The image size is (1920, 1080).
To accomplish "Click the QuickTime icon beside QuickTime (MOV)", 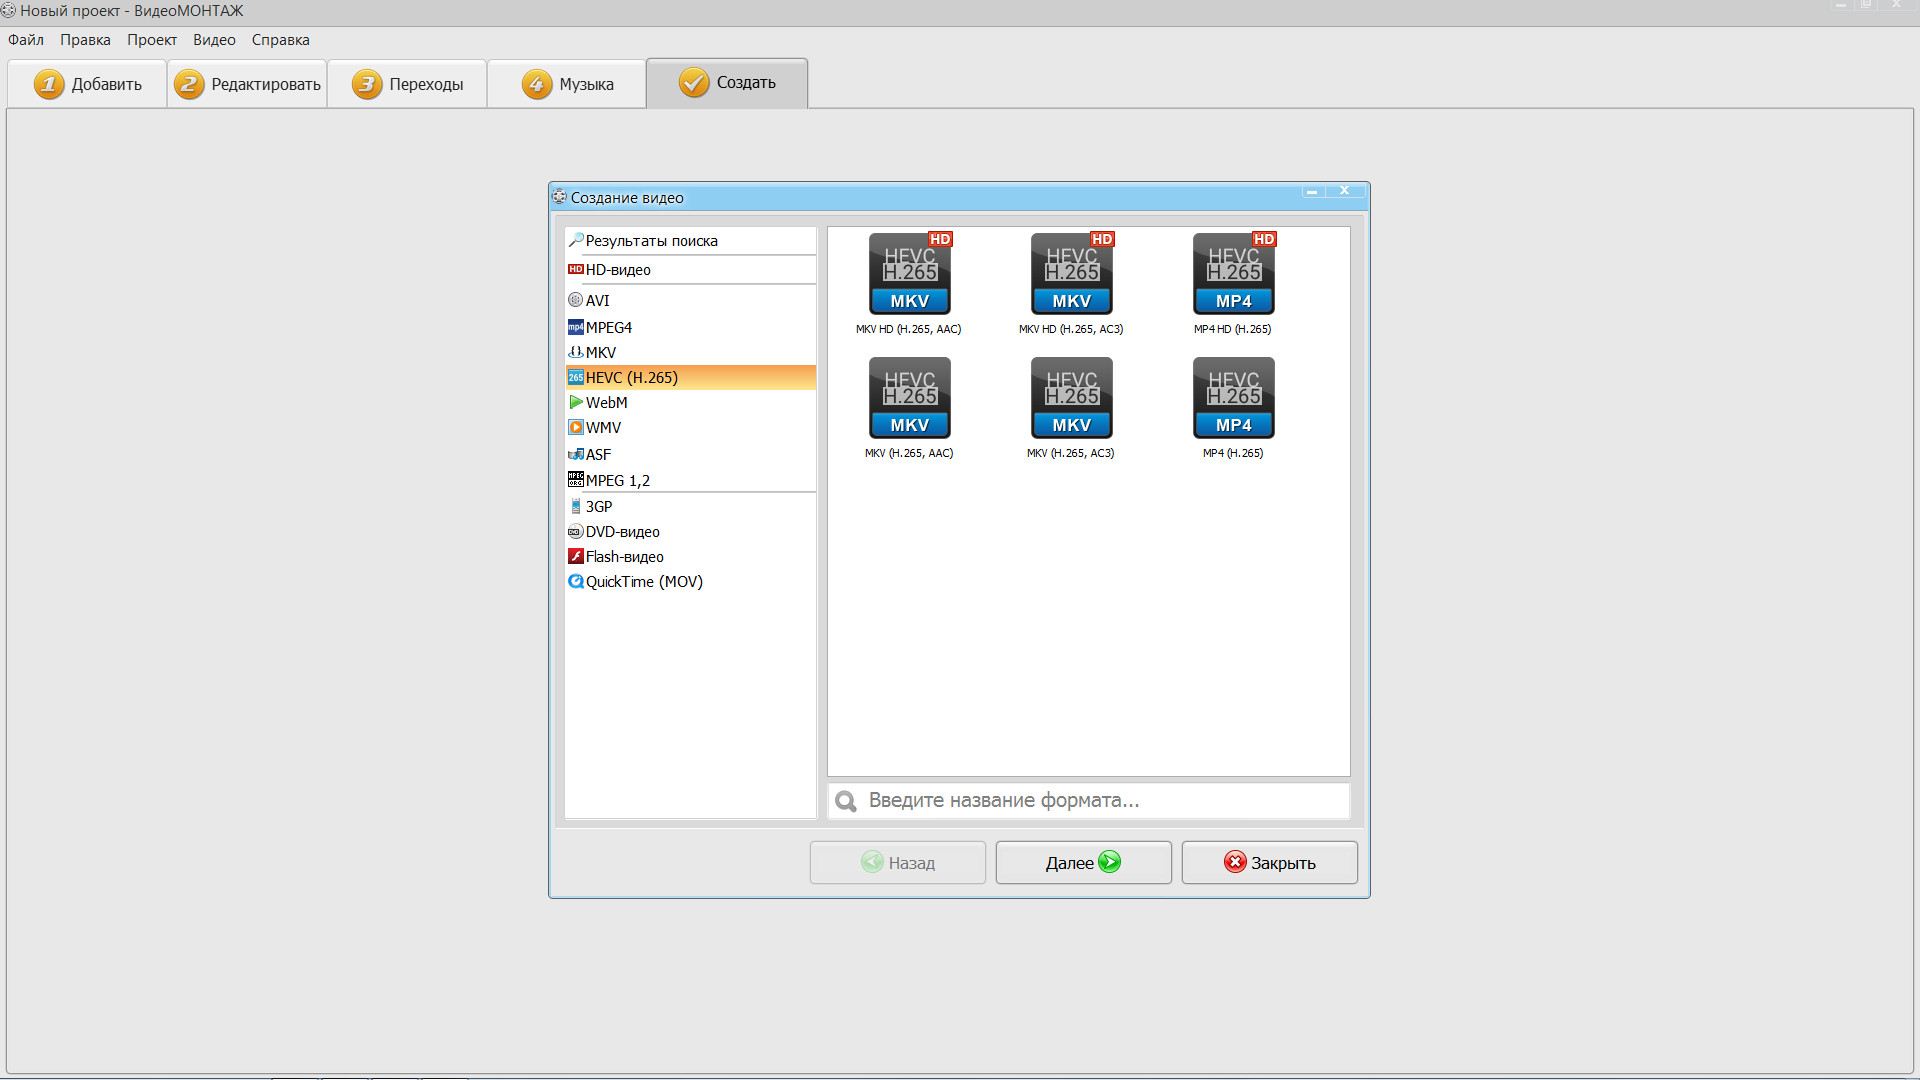I will pyautogui.click(x=576, y=581).
